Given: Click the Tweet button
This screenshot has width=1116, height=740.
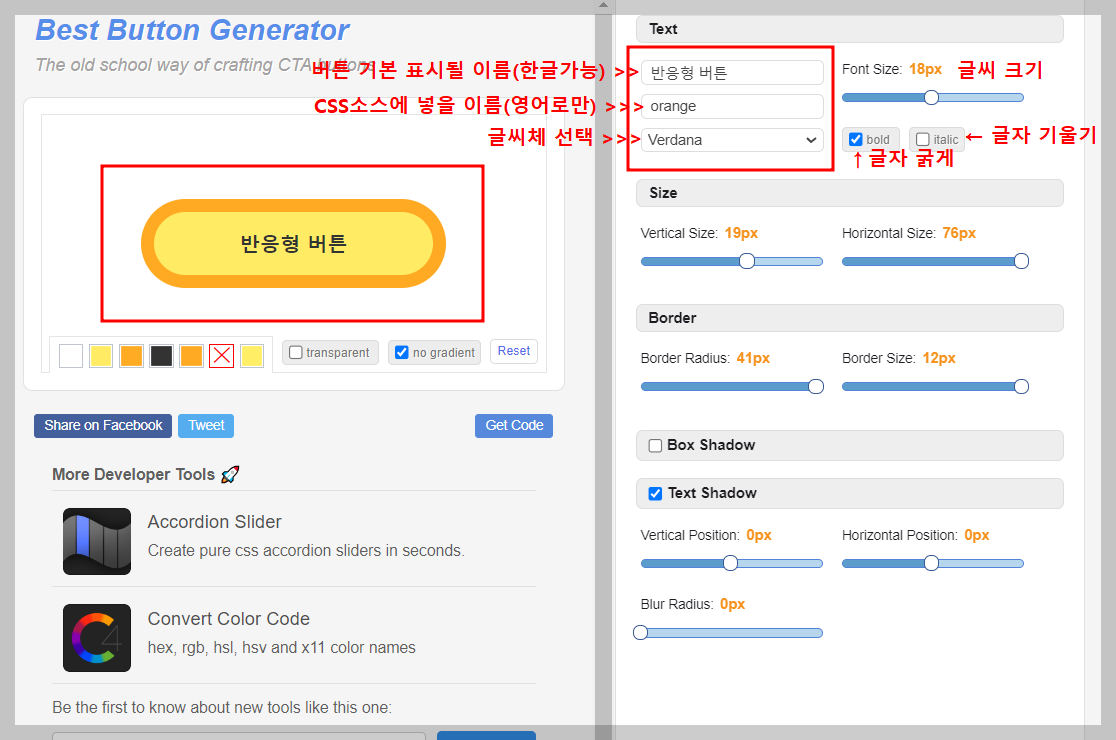Looking at the screenshot, I should [x=205, y=425].
